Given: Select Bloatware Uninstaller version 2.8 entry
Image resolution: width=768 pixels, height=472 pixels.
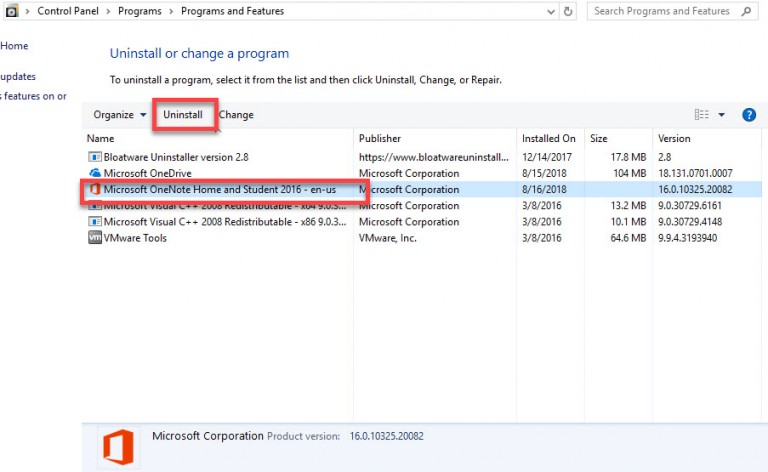Looking at the screenshot, I should pos(176,157).
